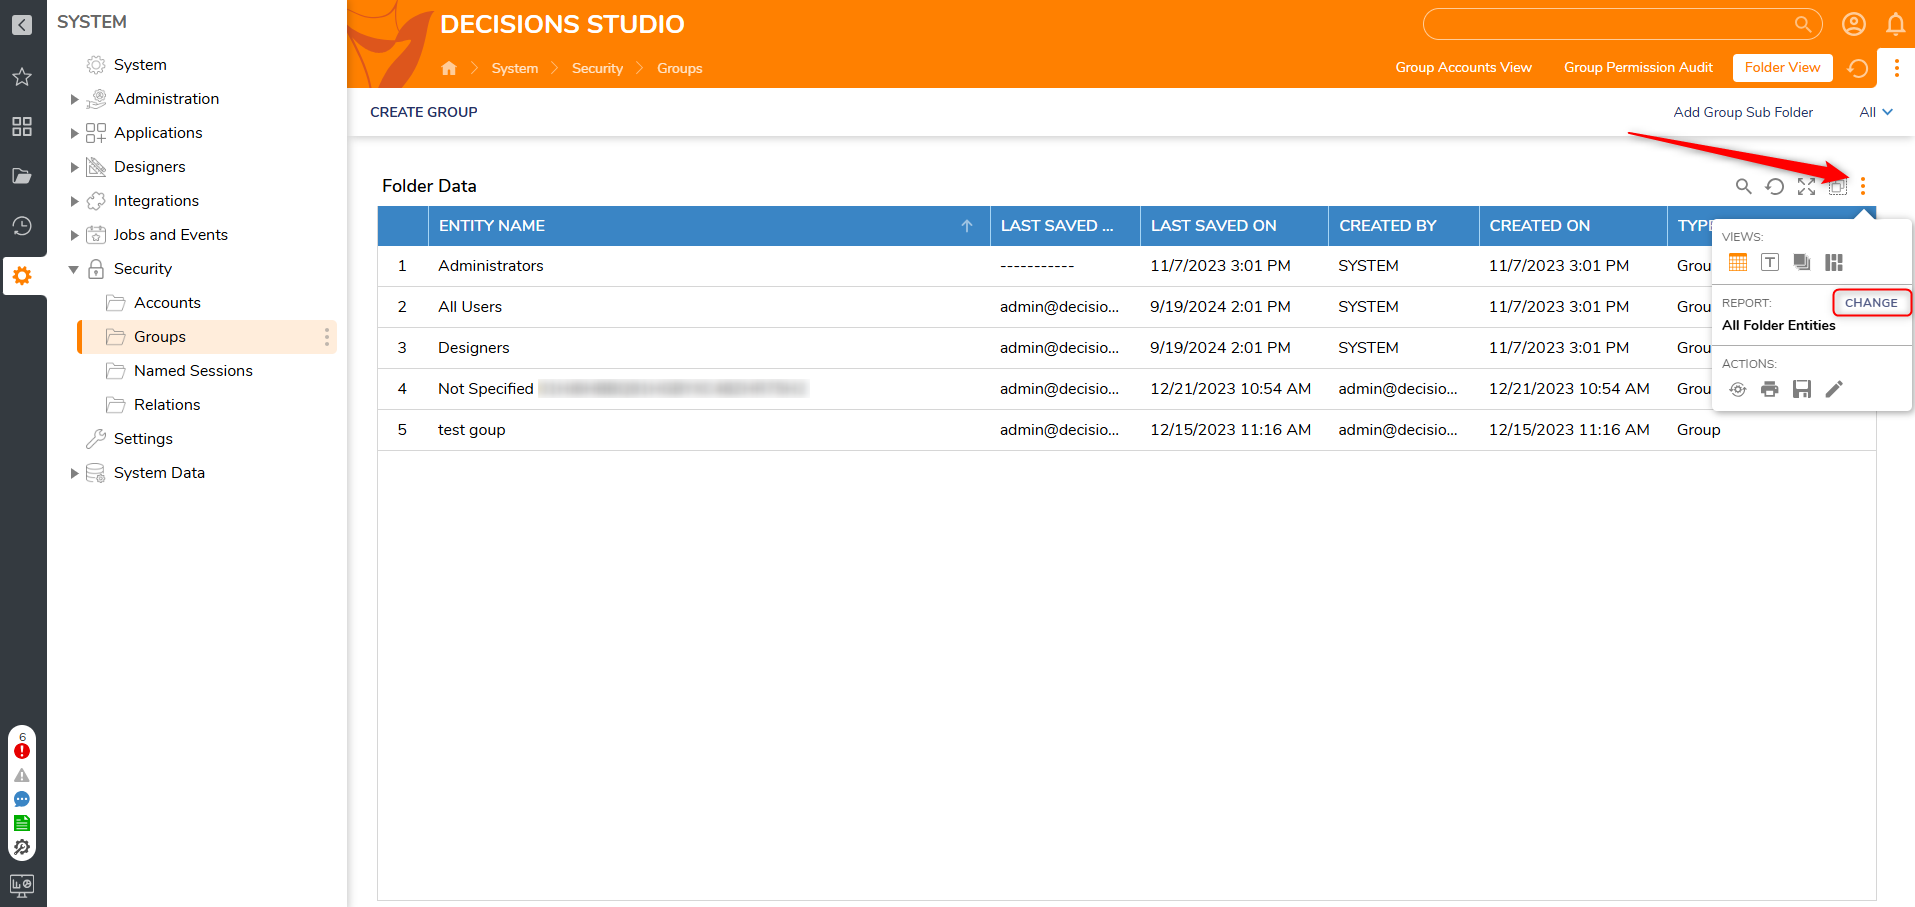Select the test goup row

[1126, 430]
